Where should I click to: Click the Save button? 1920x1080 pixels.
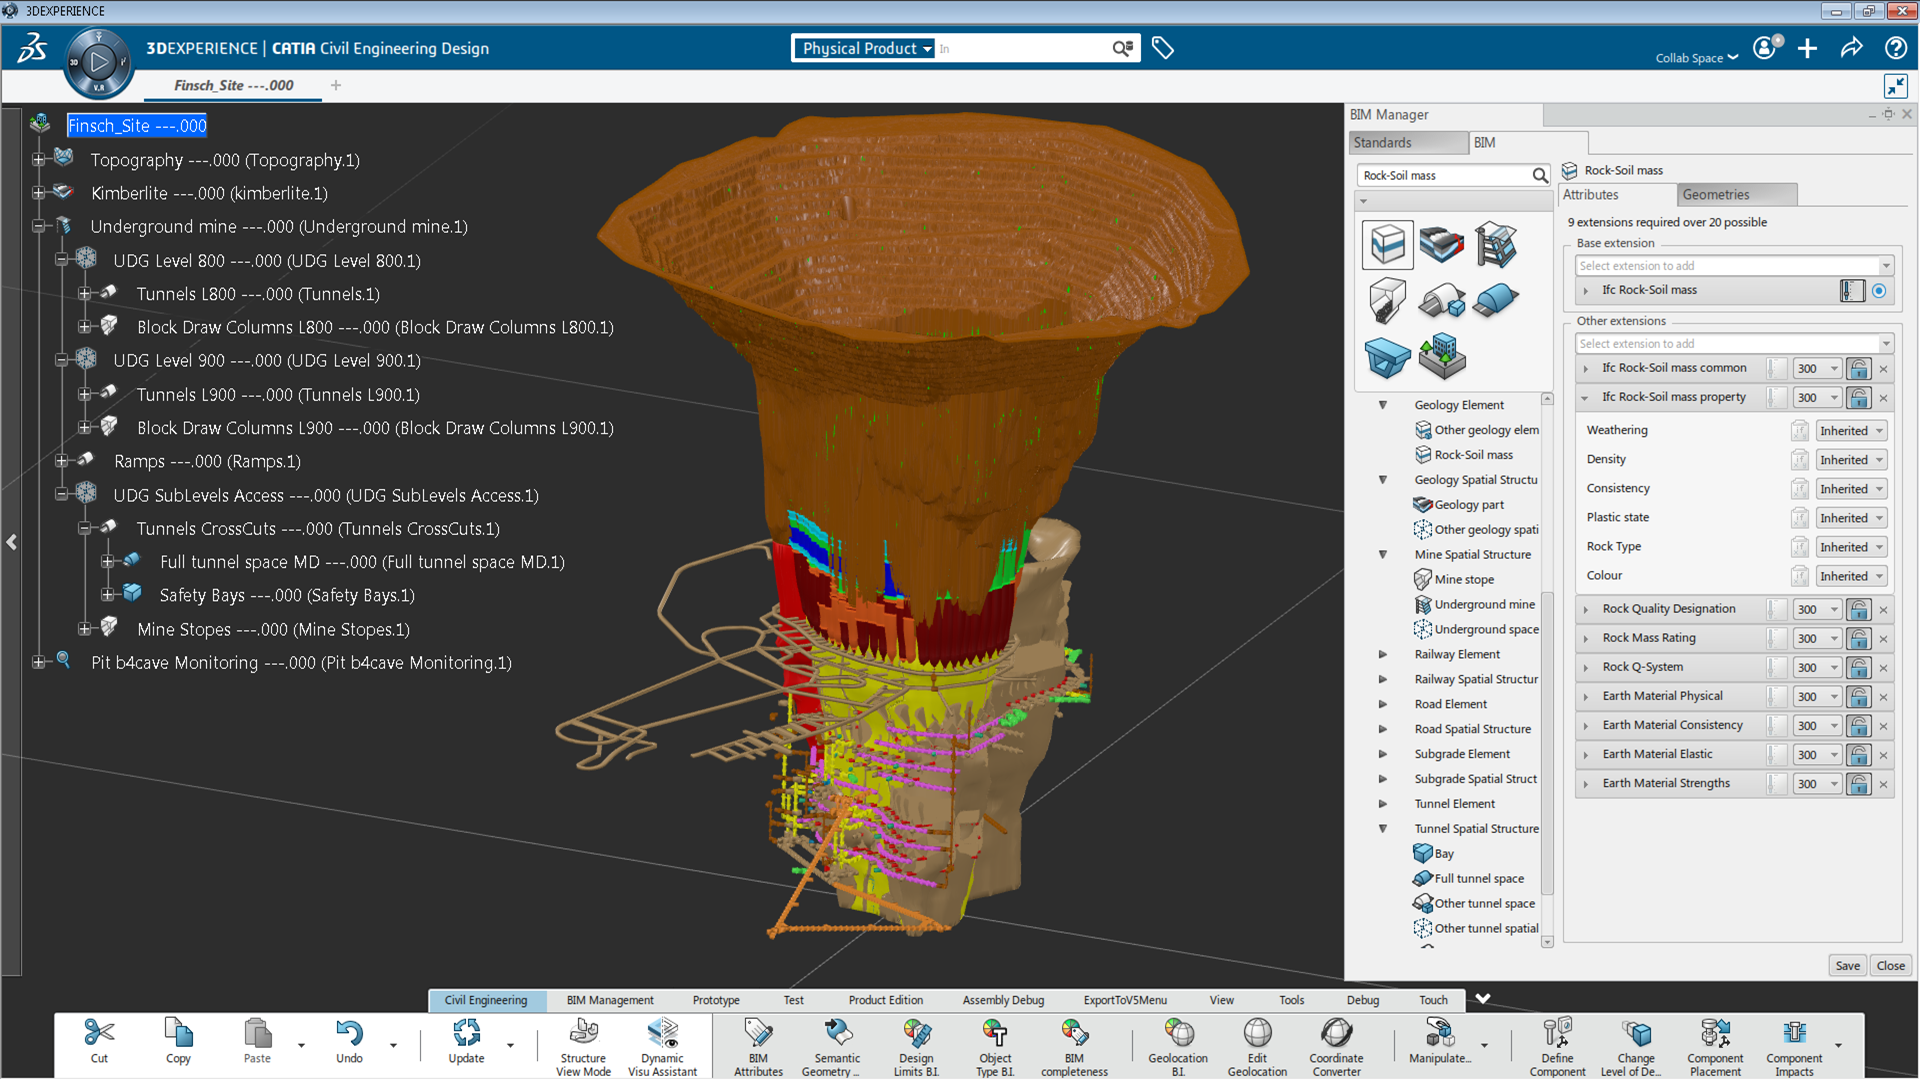1847,966
